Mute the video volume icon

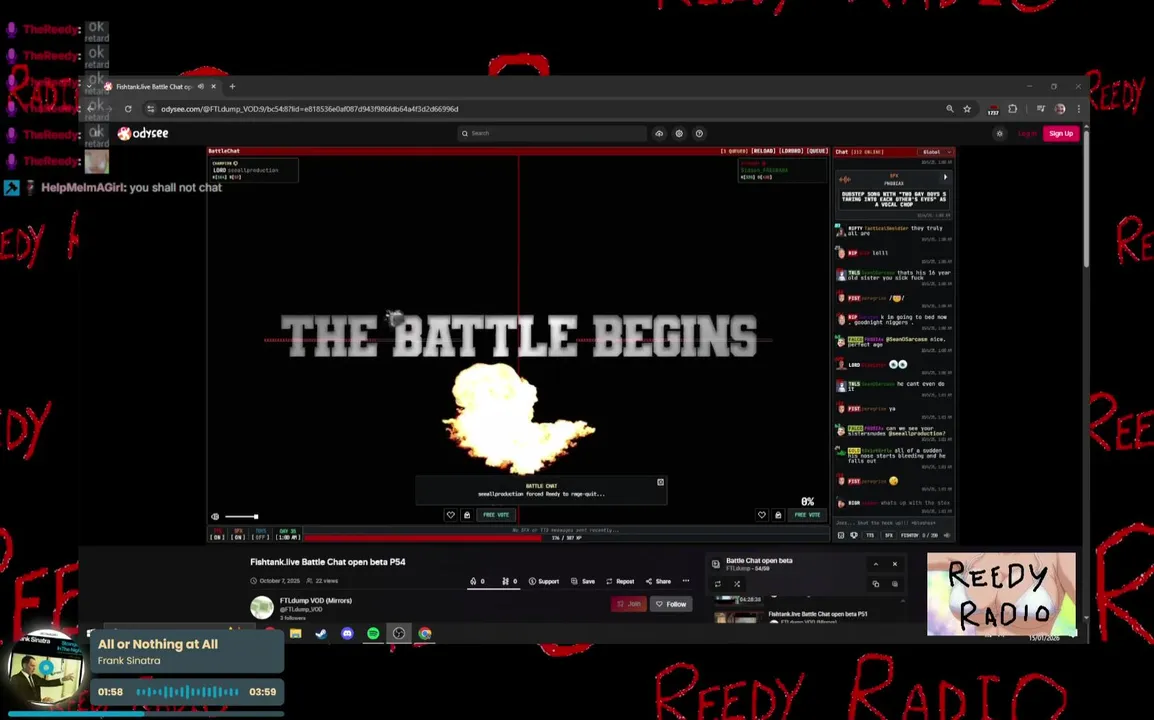click(x=215, y=516)
